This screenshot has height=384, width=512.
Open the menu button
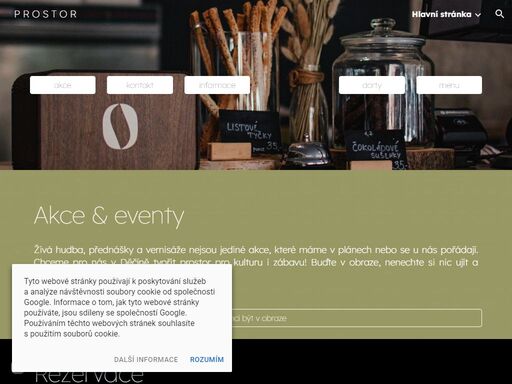[x=449, y=85]
